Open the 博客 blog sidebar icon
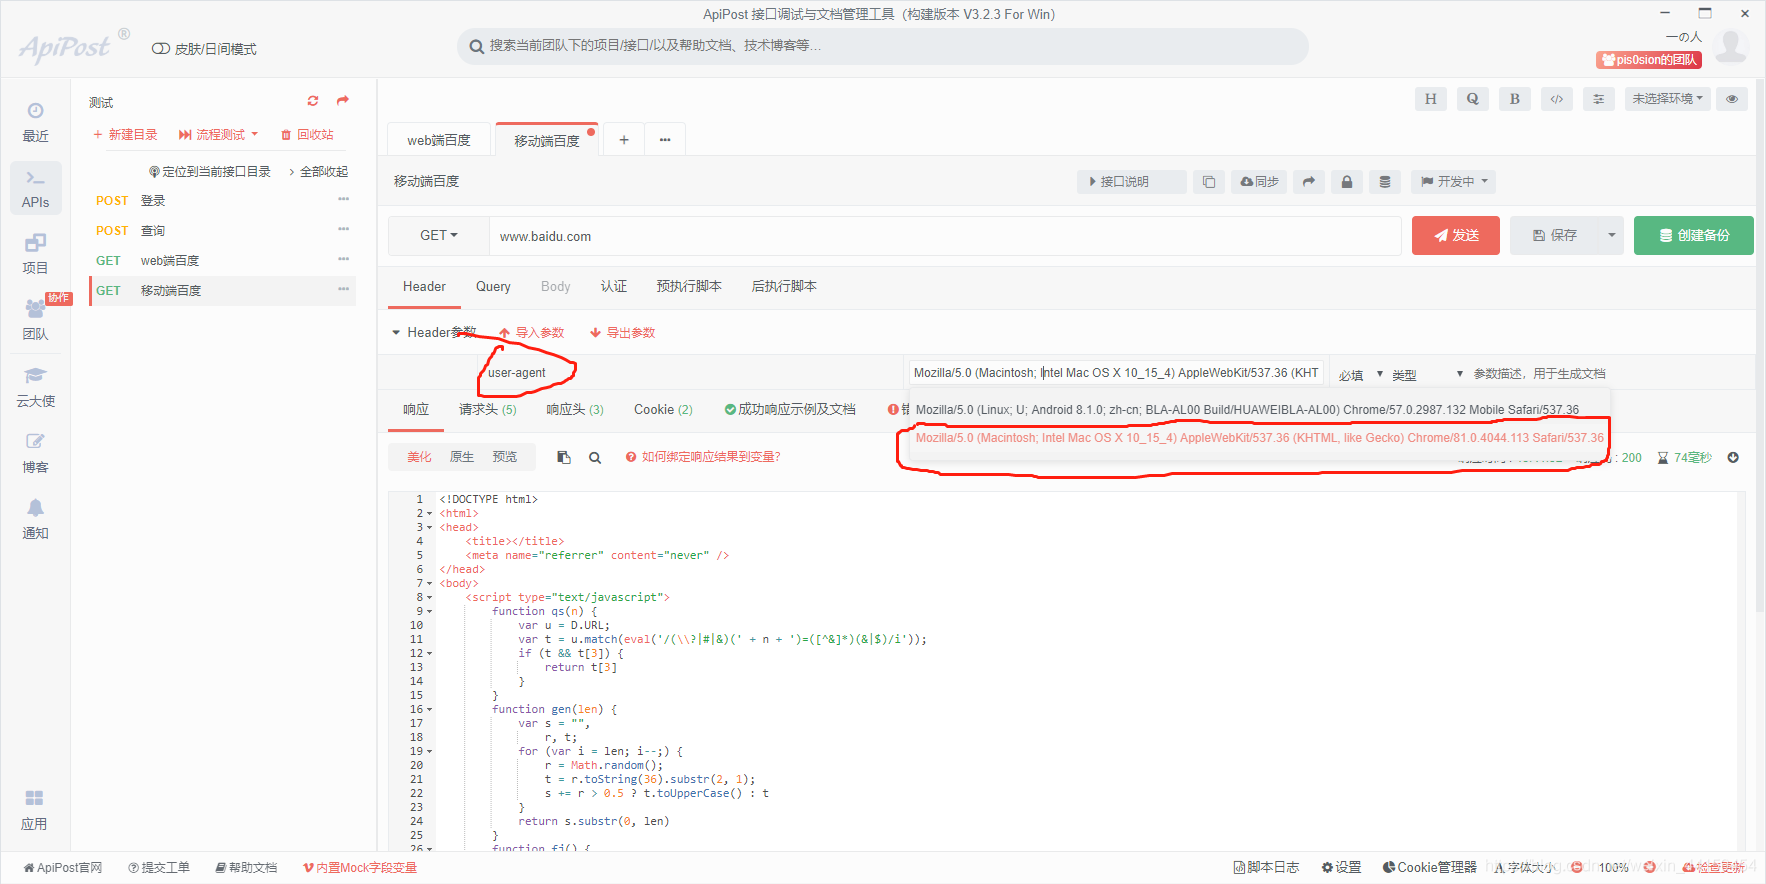Image resolution: width=1766 pixels, height=884 pixels. (x=35, y=453)
